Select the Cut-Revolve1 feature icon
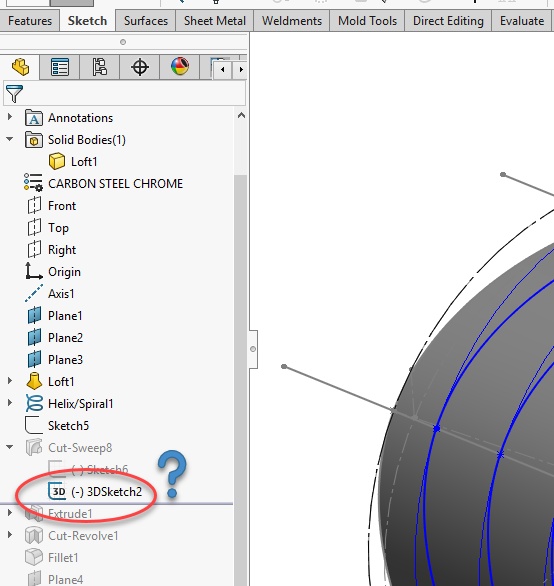This screenshot has height=586, width=554. click(x=34, y=536)
